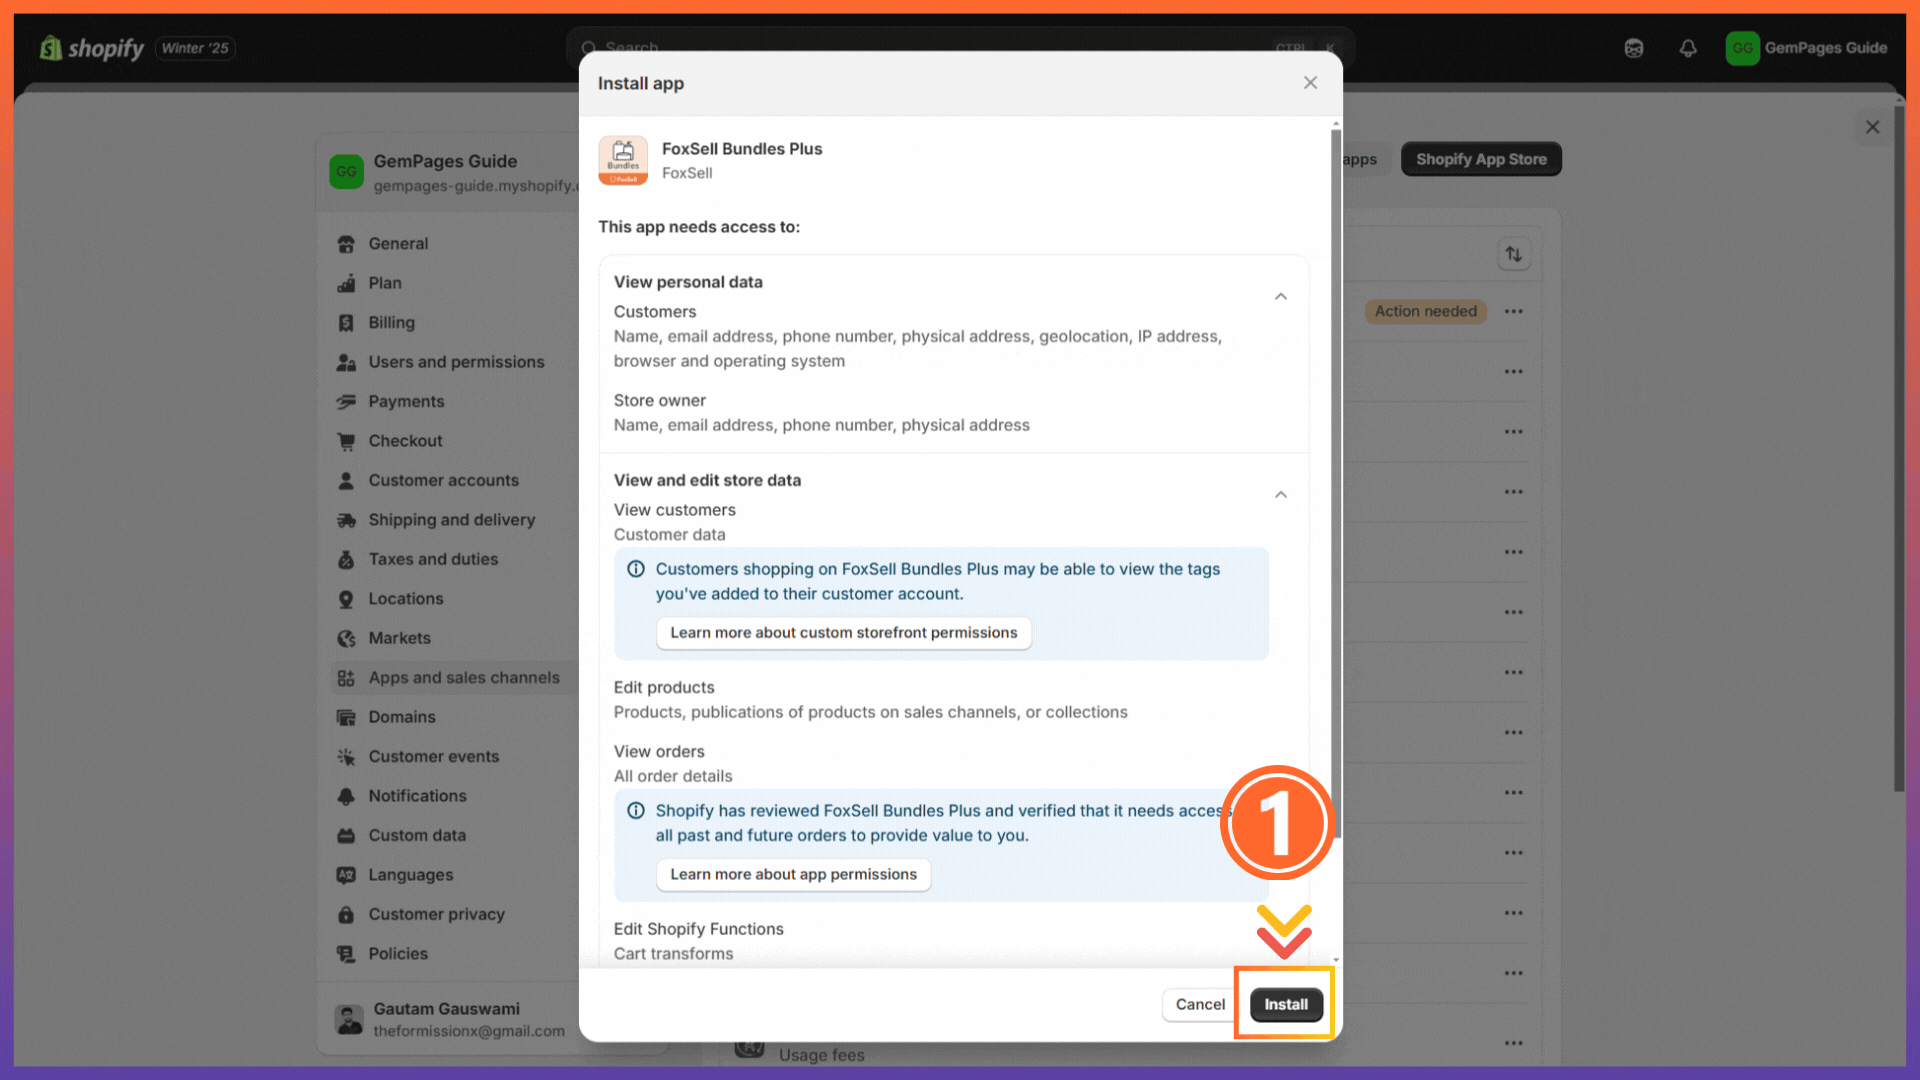
Task: Click Cancel in the install dialog
Action: (x=1200, y=1004)
